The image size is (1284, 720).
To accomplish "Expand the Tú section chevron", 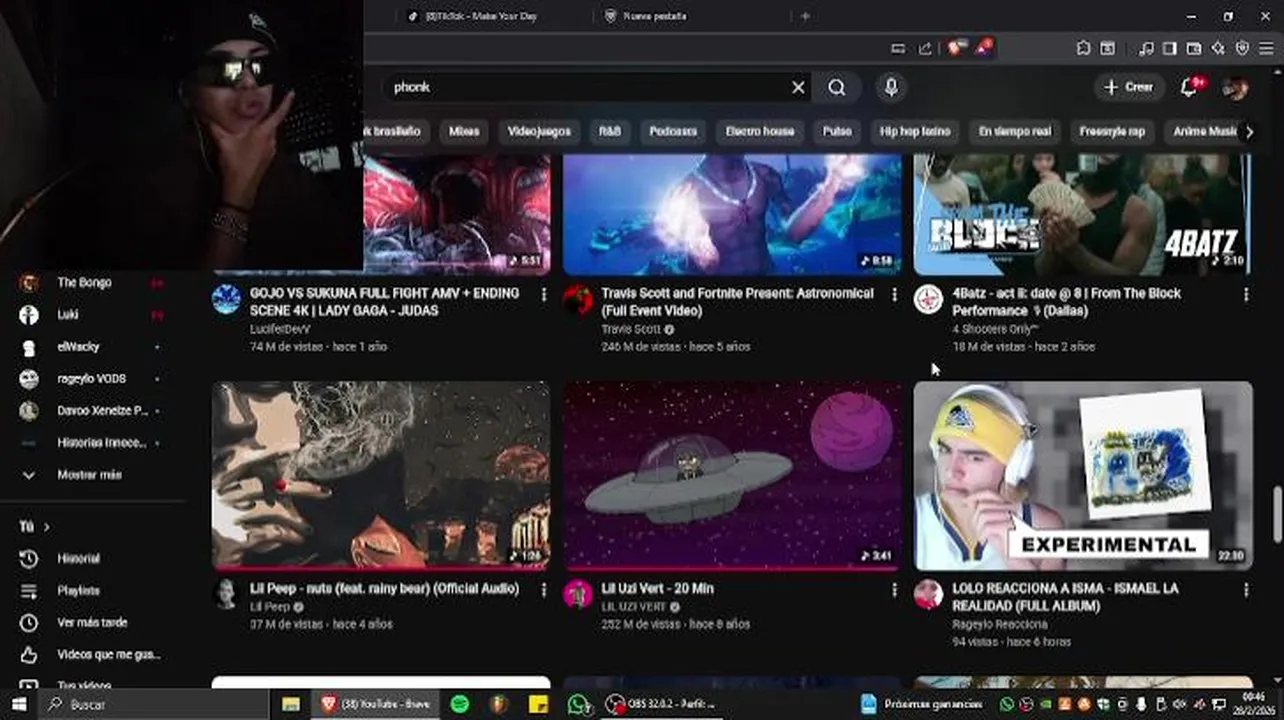I will pos(46,527).
